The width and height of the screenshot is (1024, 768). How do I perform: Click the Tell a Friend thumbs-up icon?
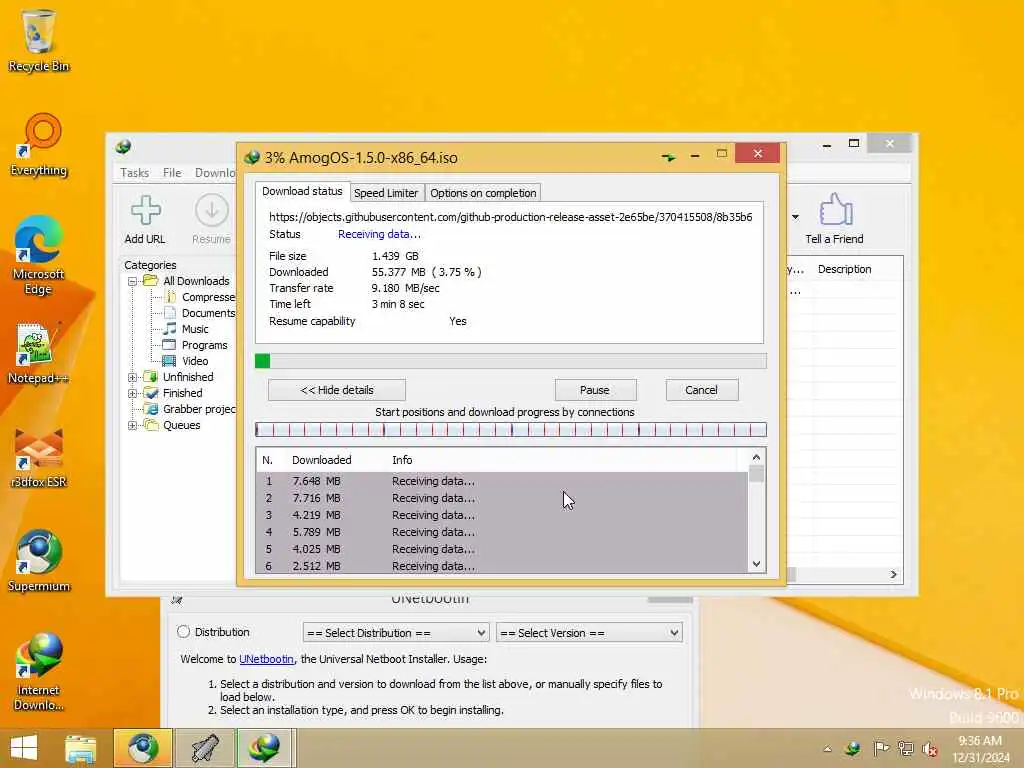point(835,219)
